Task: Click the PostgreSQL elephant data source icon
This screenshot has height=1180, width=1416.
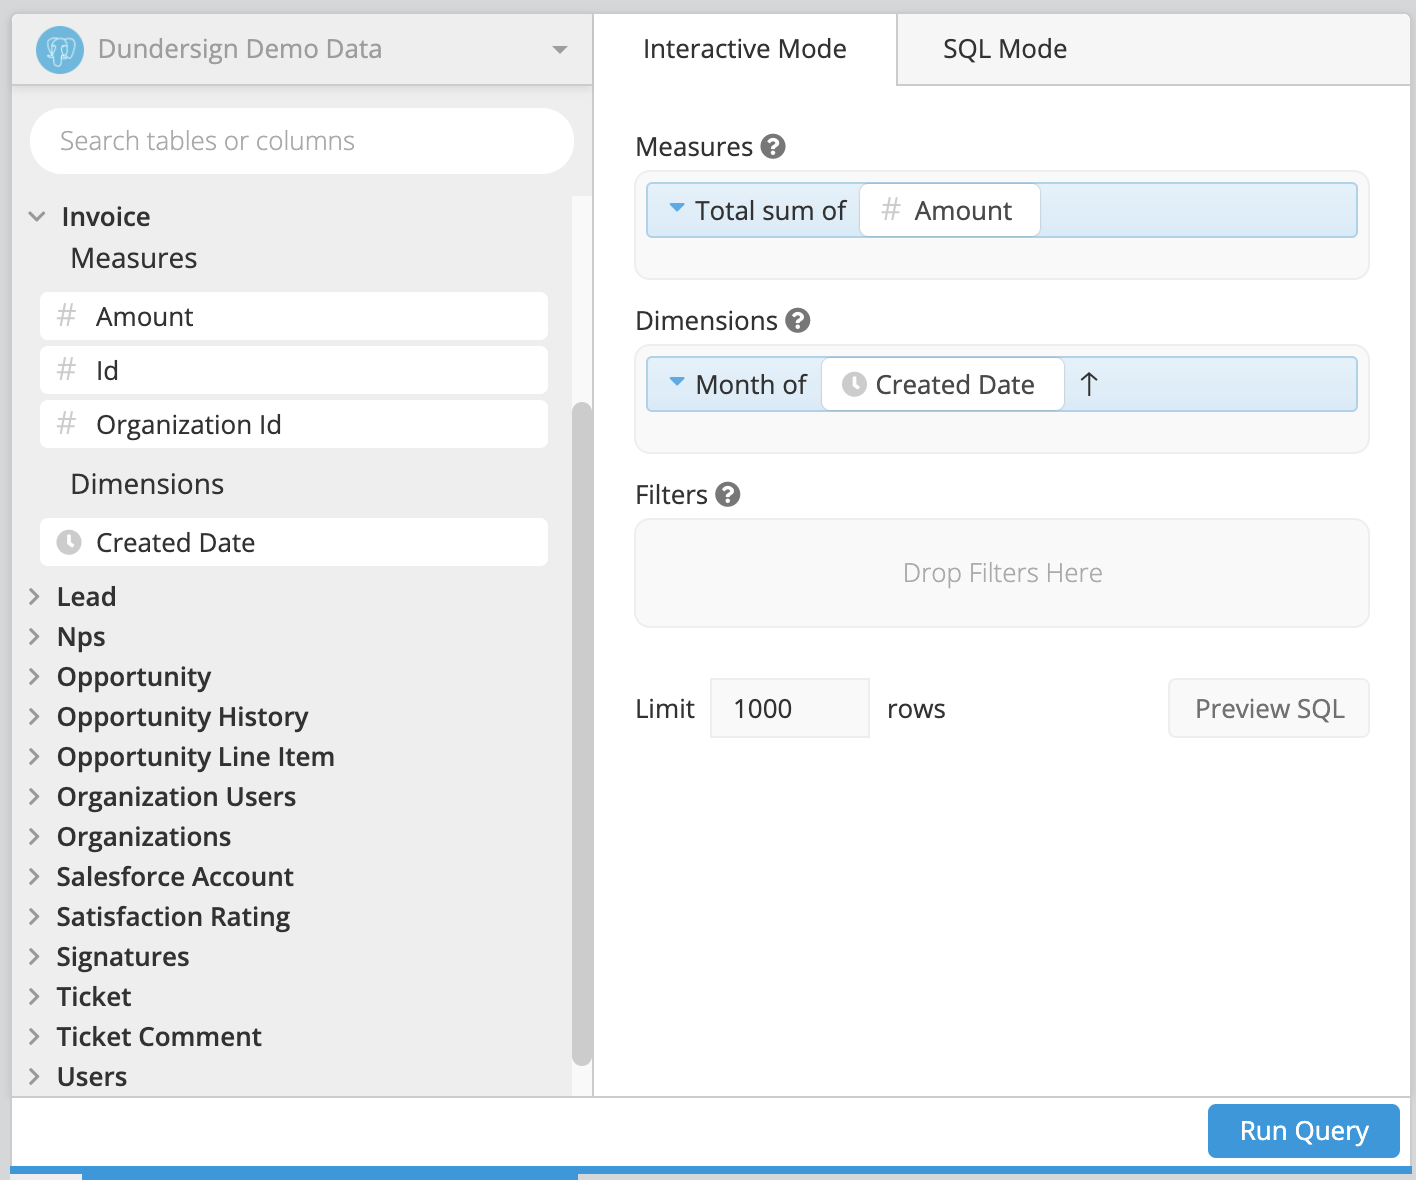Action: [x=60, y=49]
